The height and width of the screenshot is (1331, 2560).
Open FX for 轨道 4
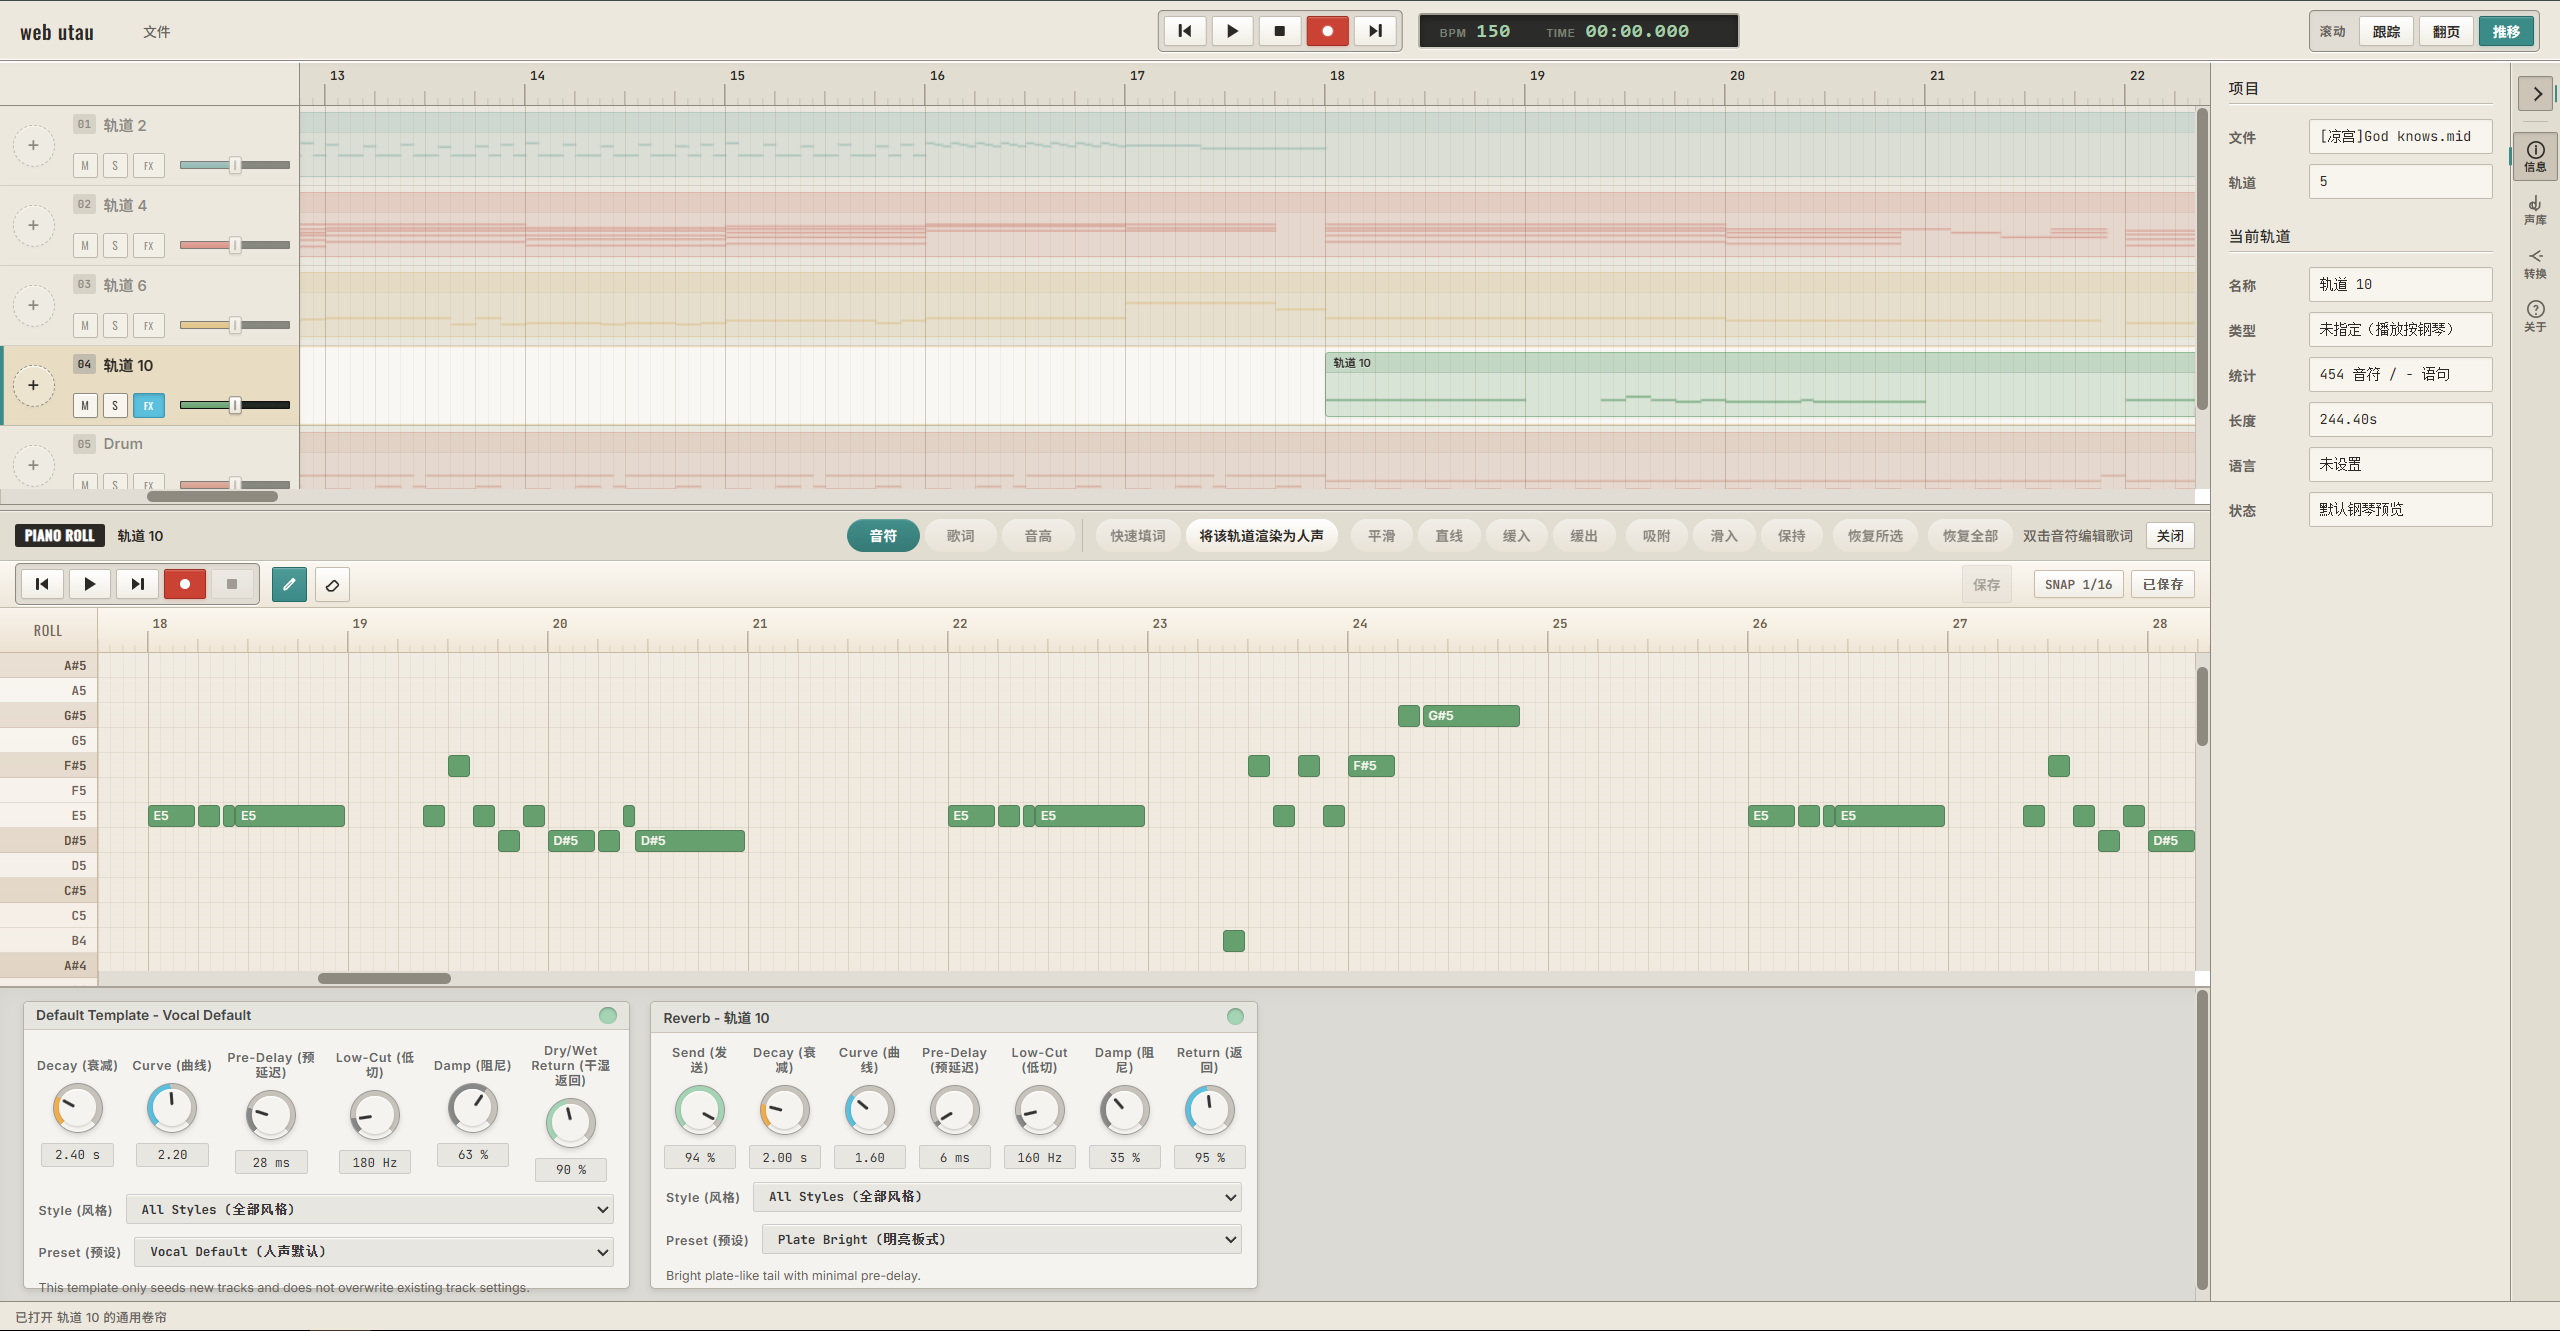(149, 246)
